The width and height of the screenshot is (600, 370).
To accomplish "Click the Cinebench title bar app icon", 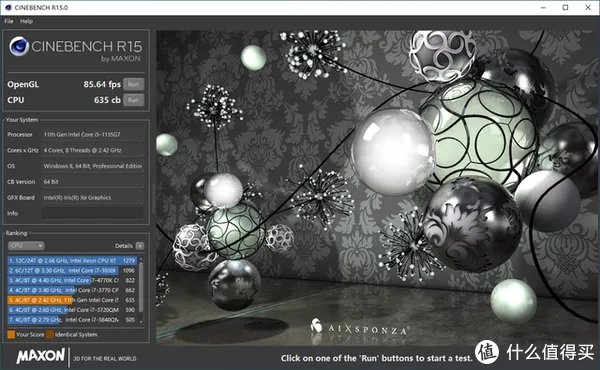I will click(8, 8).
